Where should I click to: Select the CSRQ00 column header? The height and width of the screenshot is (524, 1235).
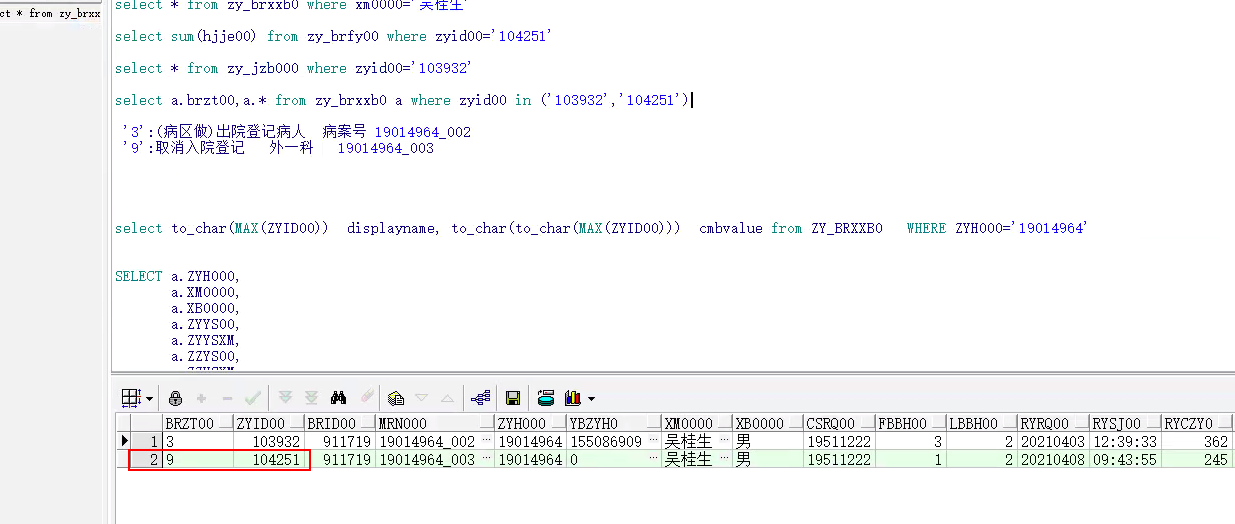tap(839, 424)
